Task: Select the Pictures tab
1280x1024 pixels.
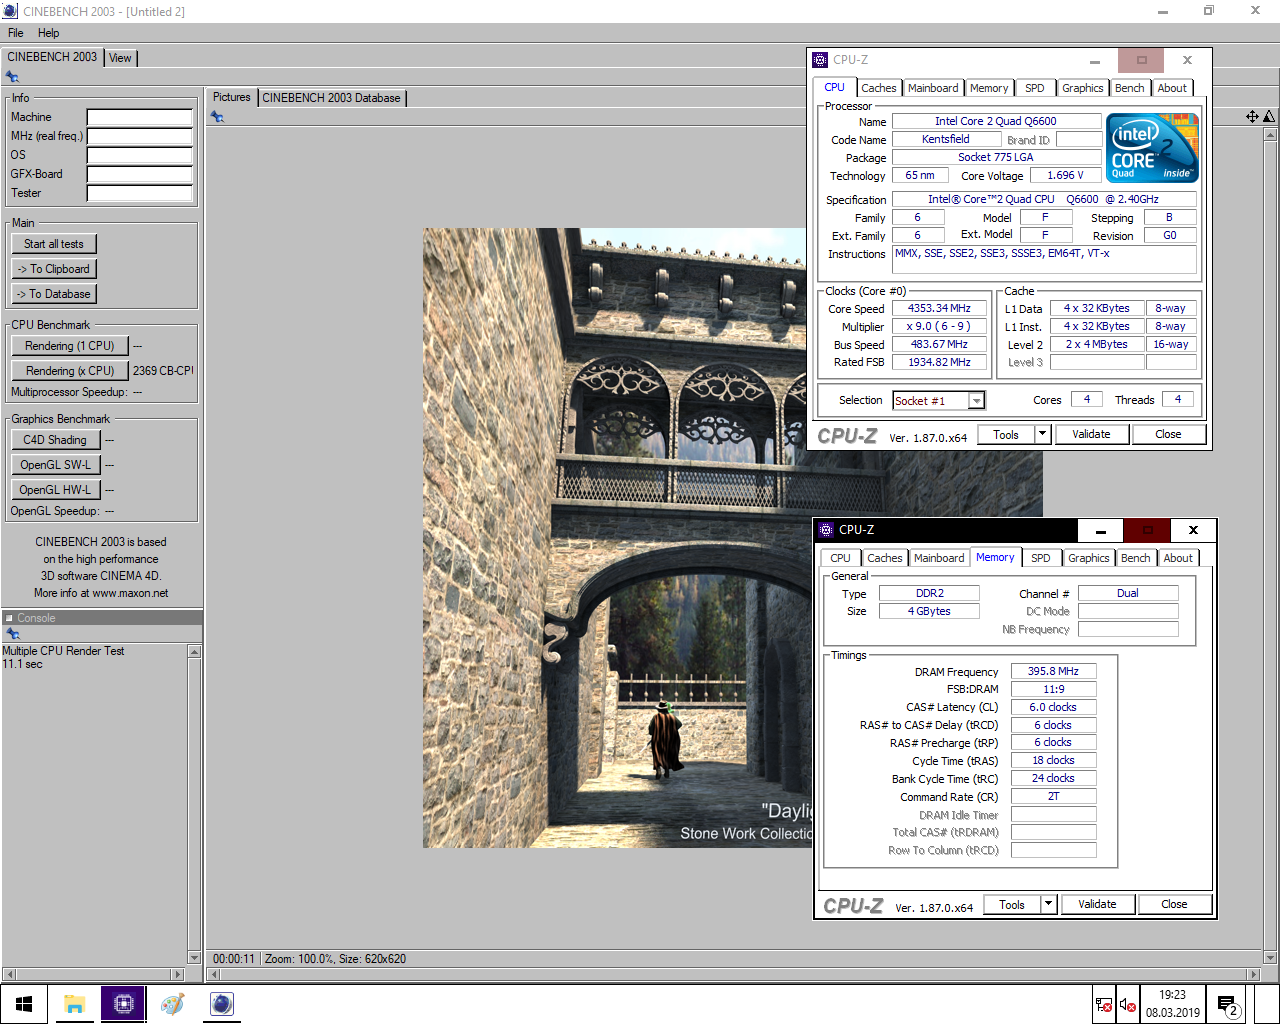Action: click(x=232, y=97)
